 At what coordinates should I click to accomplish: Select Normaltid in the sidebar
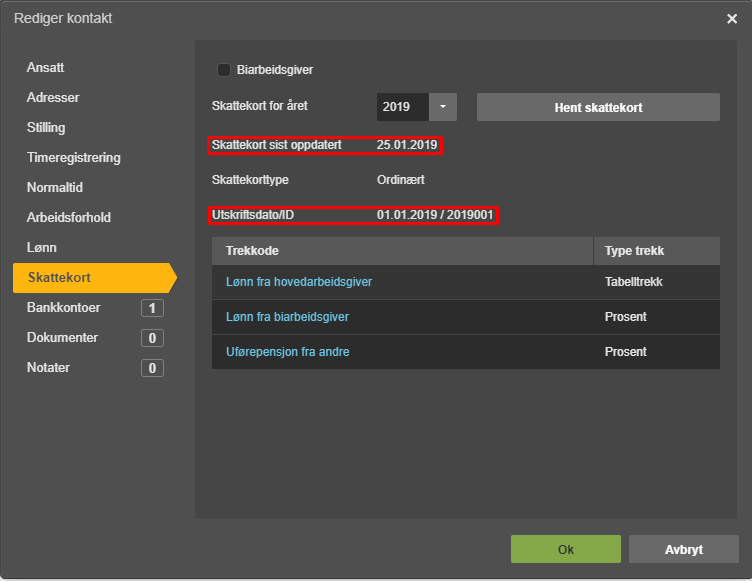point(55,188)
